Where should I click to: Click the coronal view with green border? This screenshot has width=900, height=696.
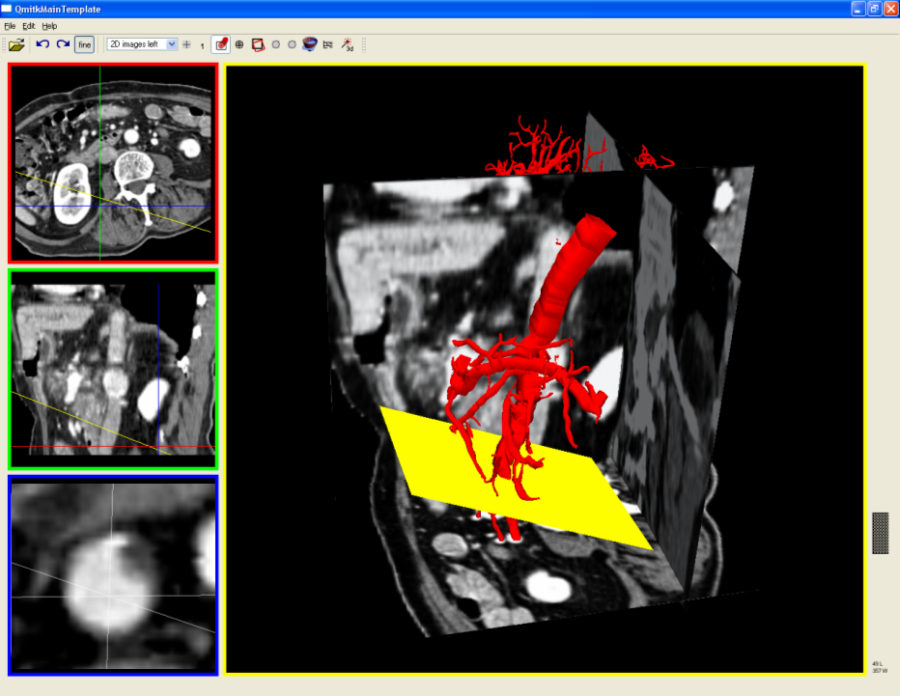(112, 369)
